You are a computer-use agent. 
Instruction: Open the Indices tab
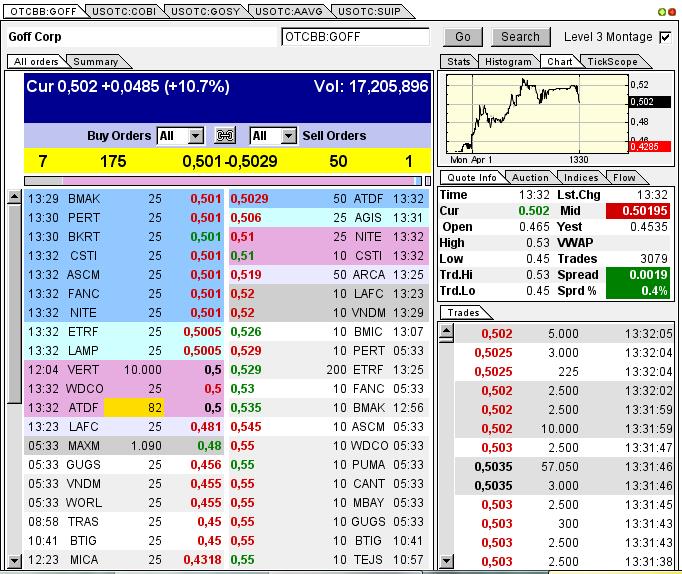coord(581,177)
